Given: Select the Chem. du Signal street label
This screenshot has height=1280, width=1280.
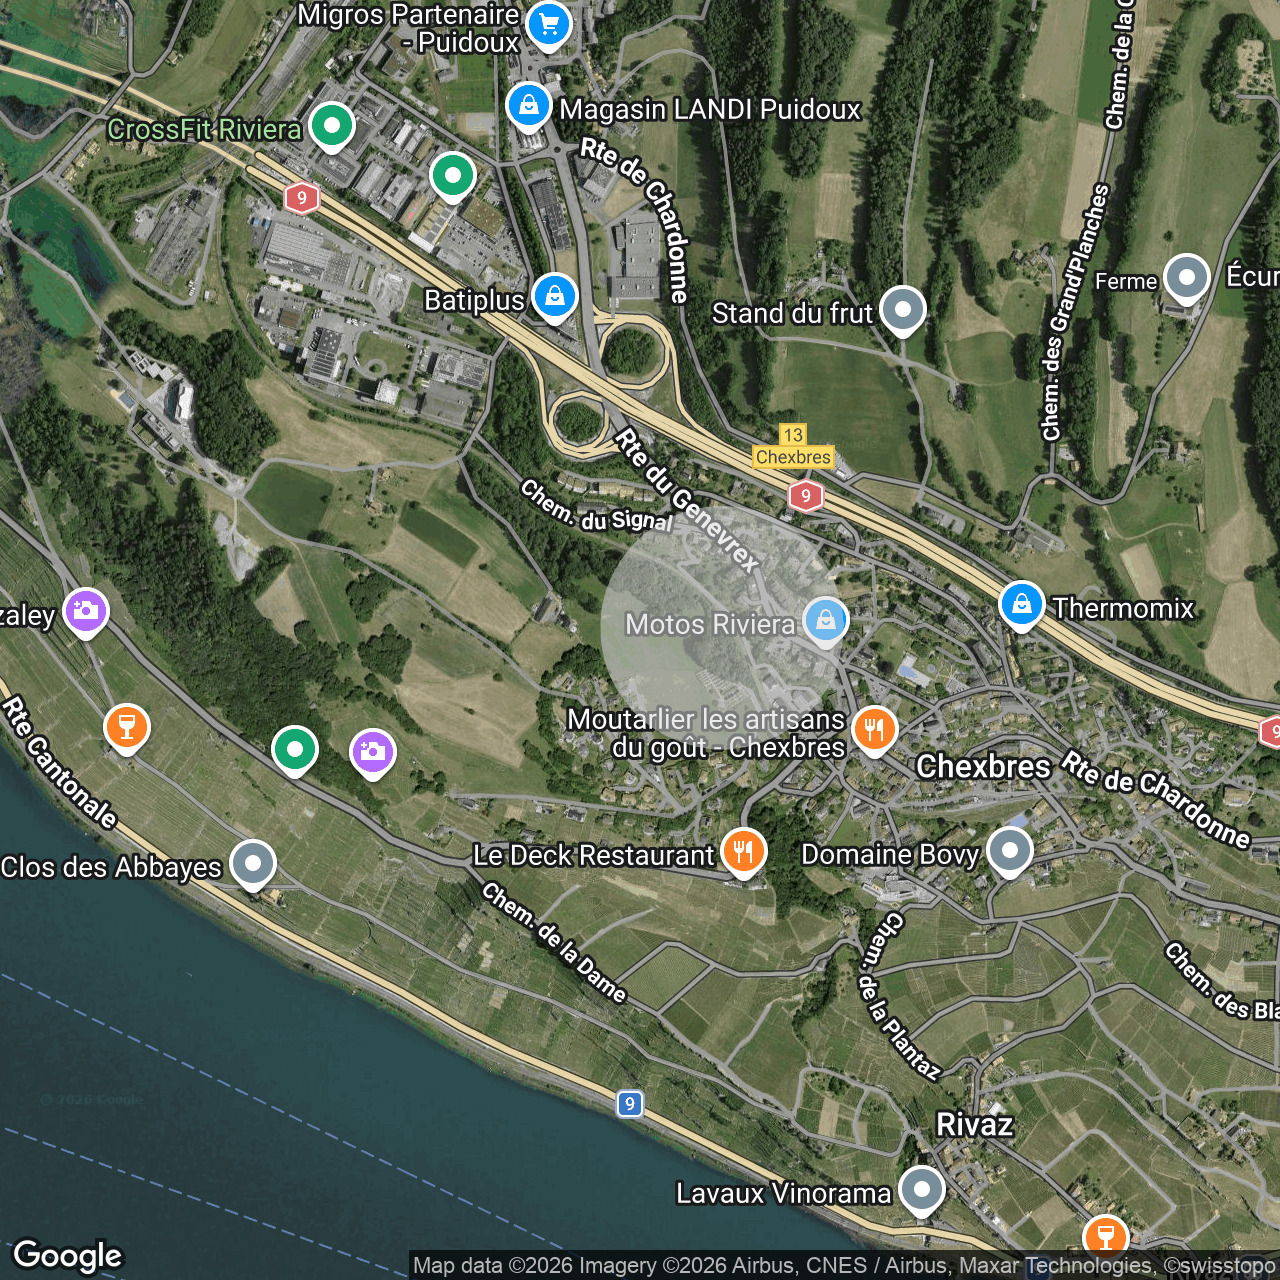Looking at the screenshot, I should [596, 506].
